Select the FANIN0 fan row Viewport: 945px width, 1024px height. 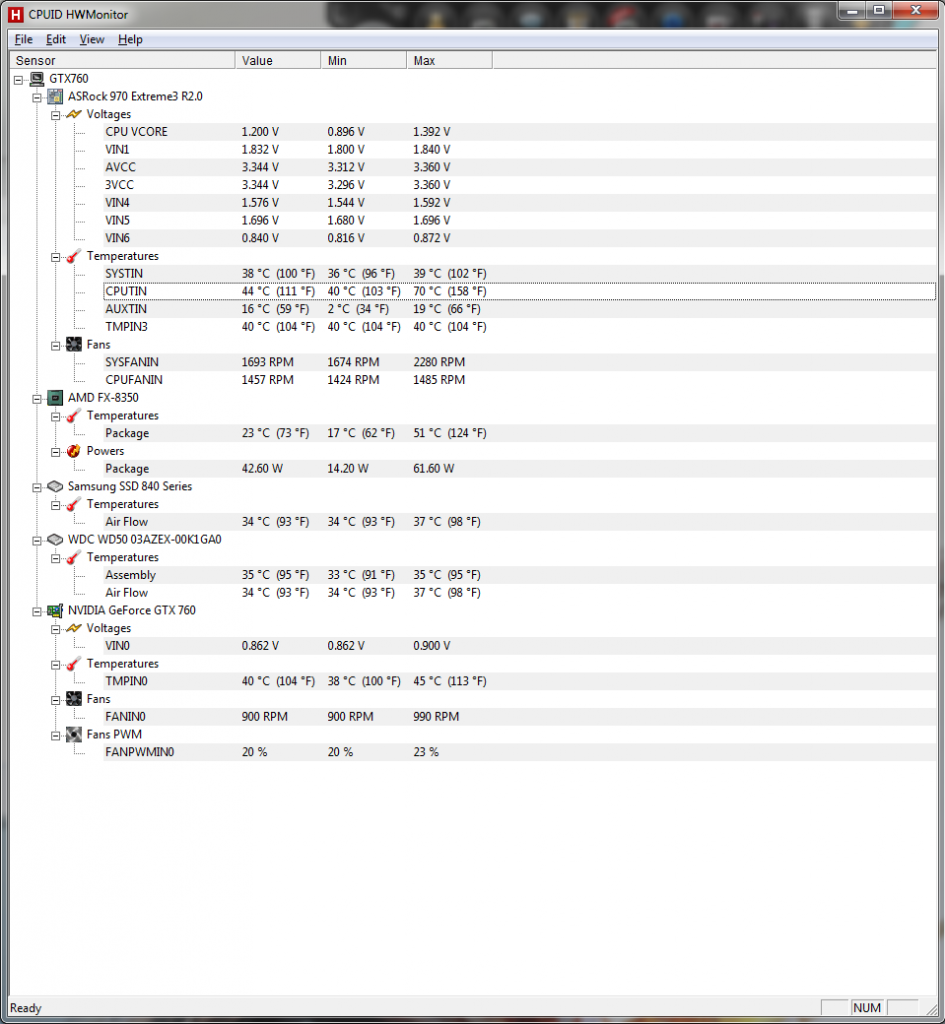tap(519, 716)
